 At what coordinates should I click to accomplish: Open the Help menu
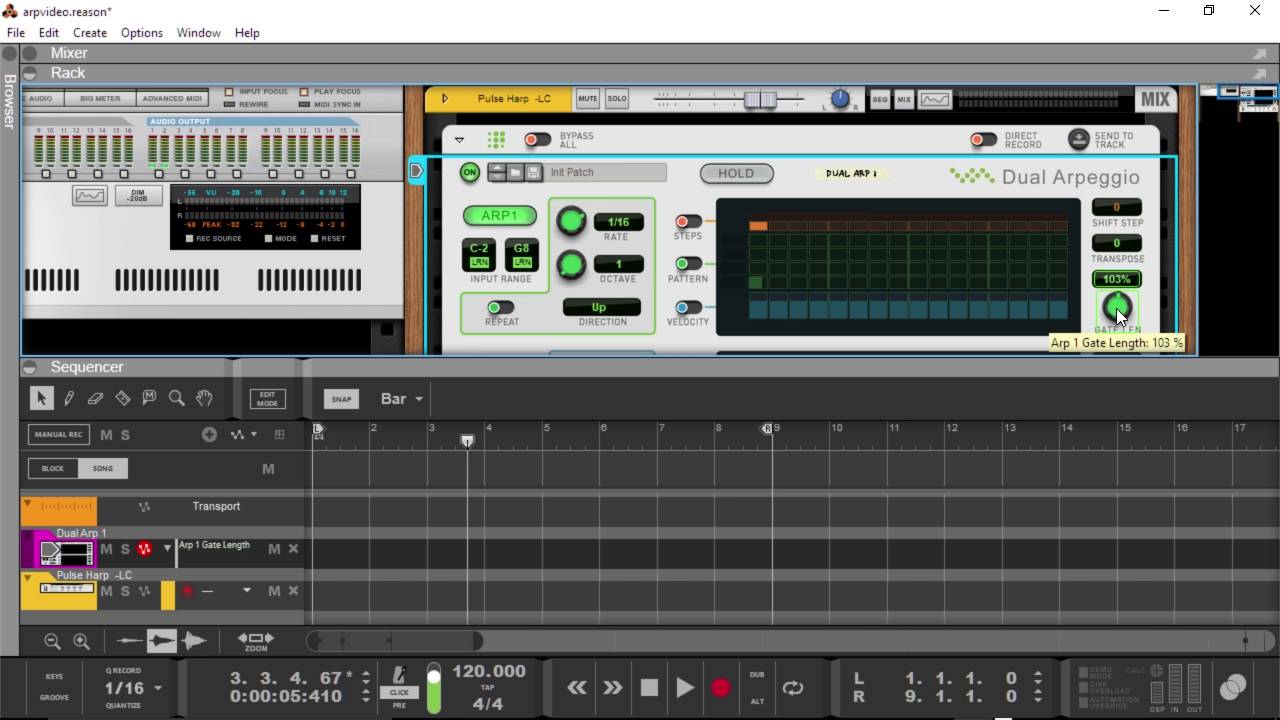pos(247,33)
